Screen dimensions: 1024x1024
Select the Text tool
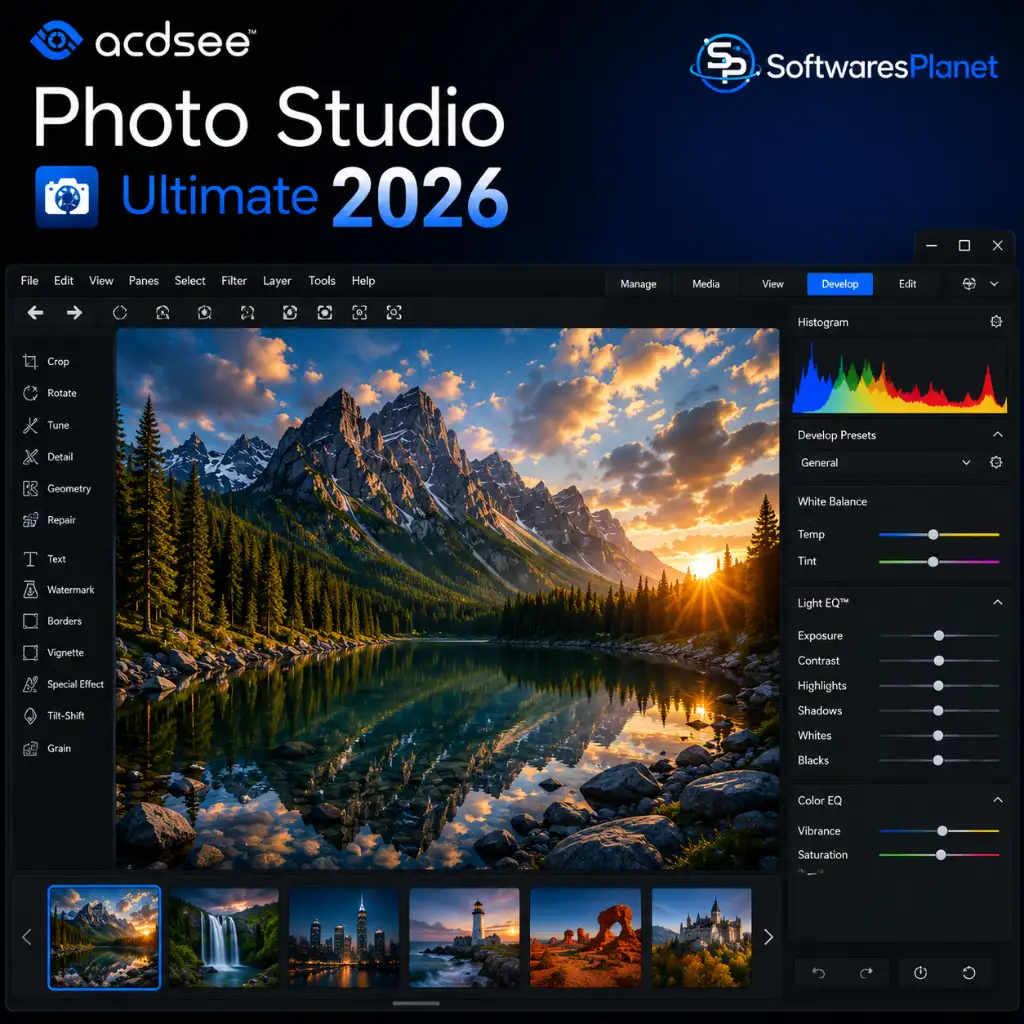pos(44,559)
